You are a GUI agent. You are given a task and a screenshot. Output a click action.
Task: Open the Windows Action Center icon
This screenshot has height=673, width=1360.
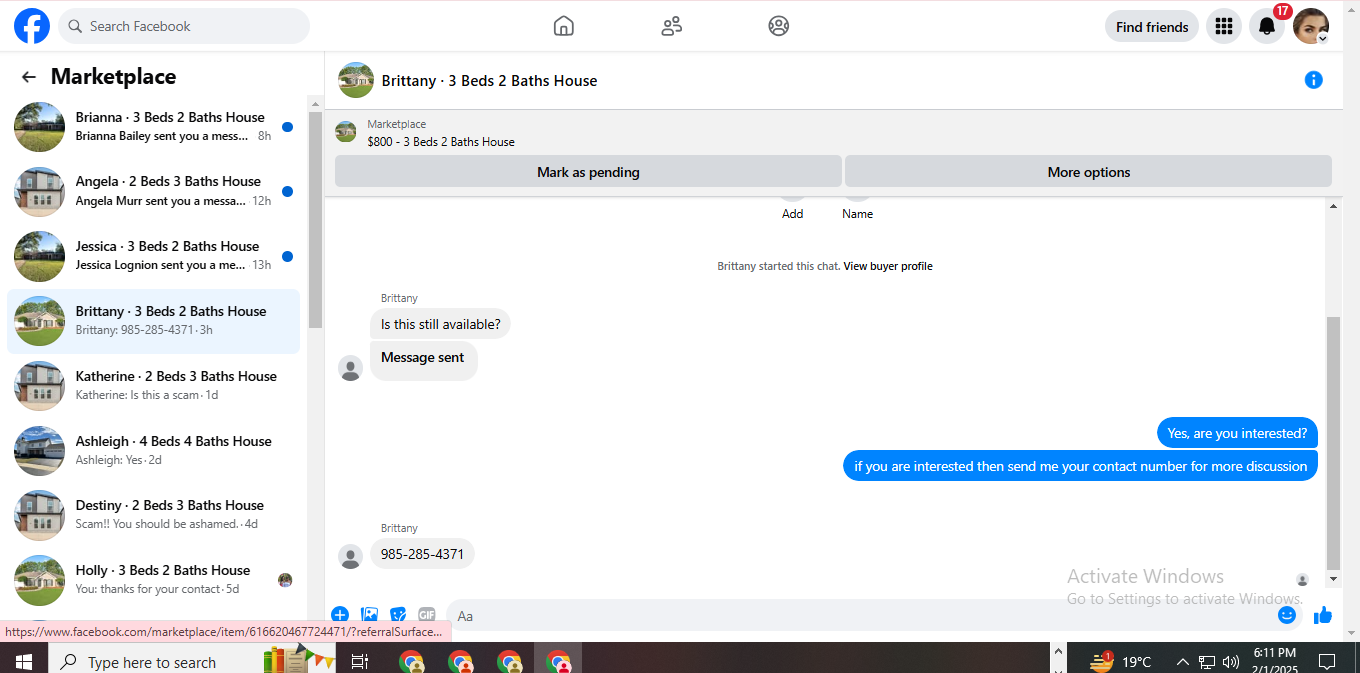click(x=1327, y=661)
